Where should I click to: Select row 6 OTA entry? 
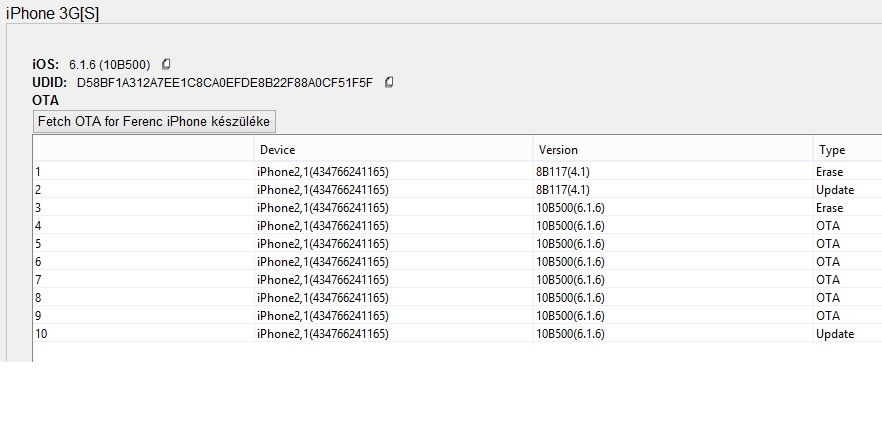coord(457,262)
